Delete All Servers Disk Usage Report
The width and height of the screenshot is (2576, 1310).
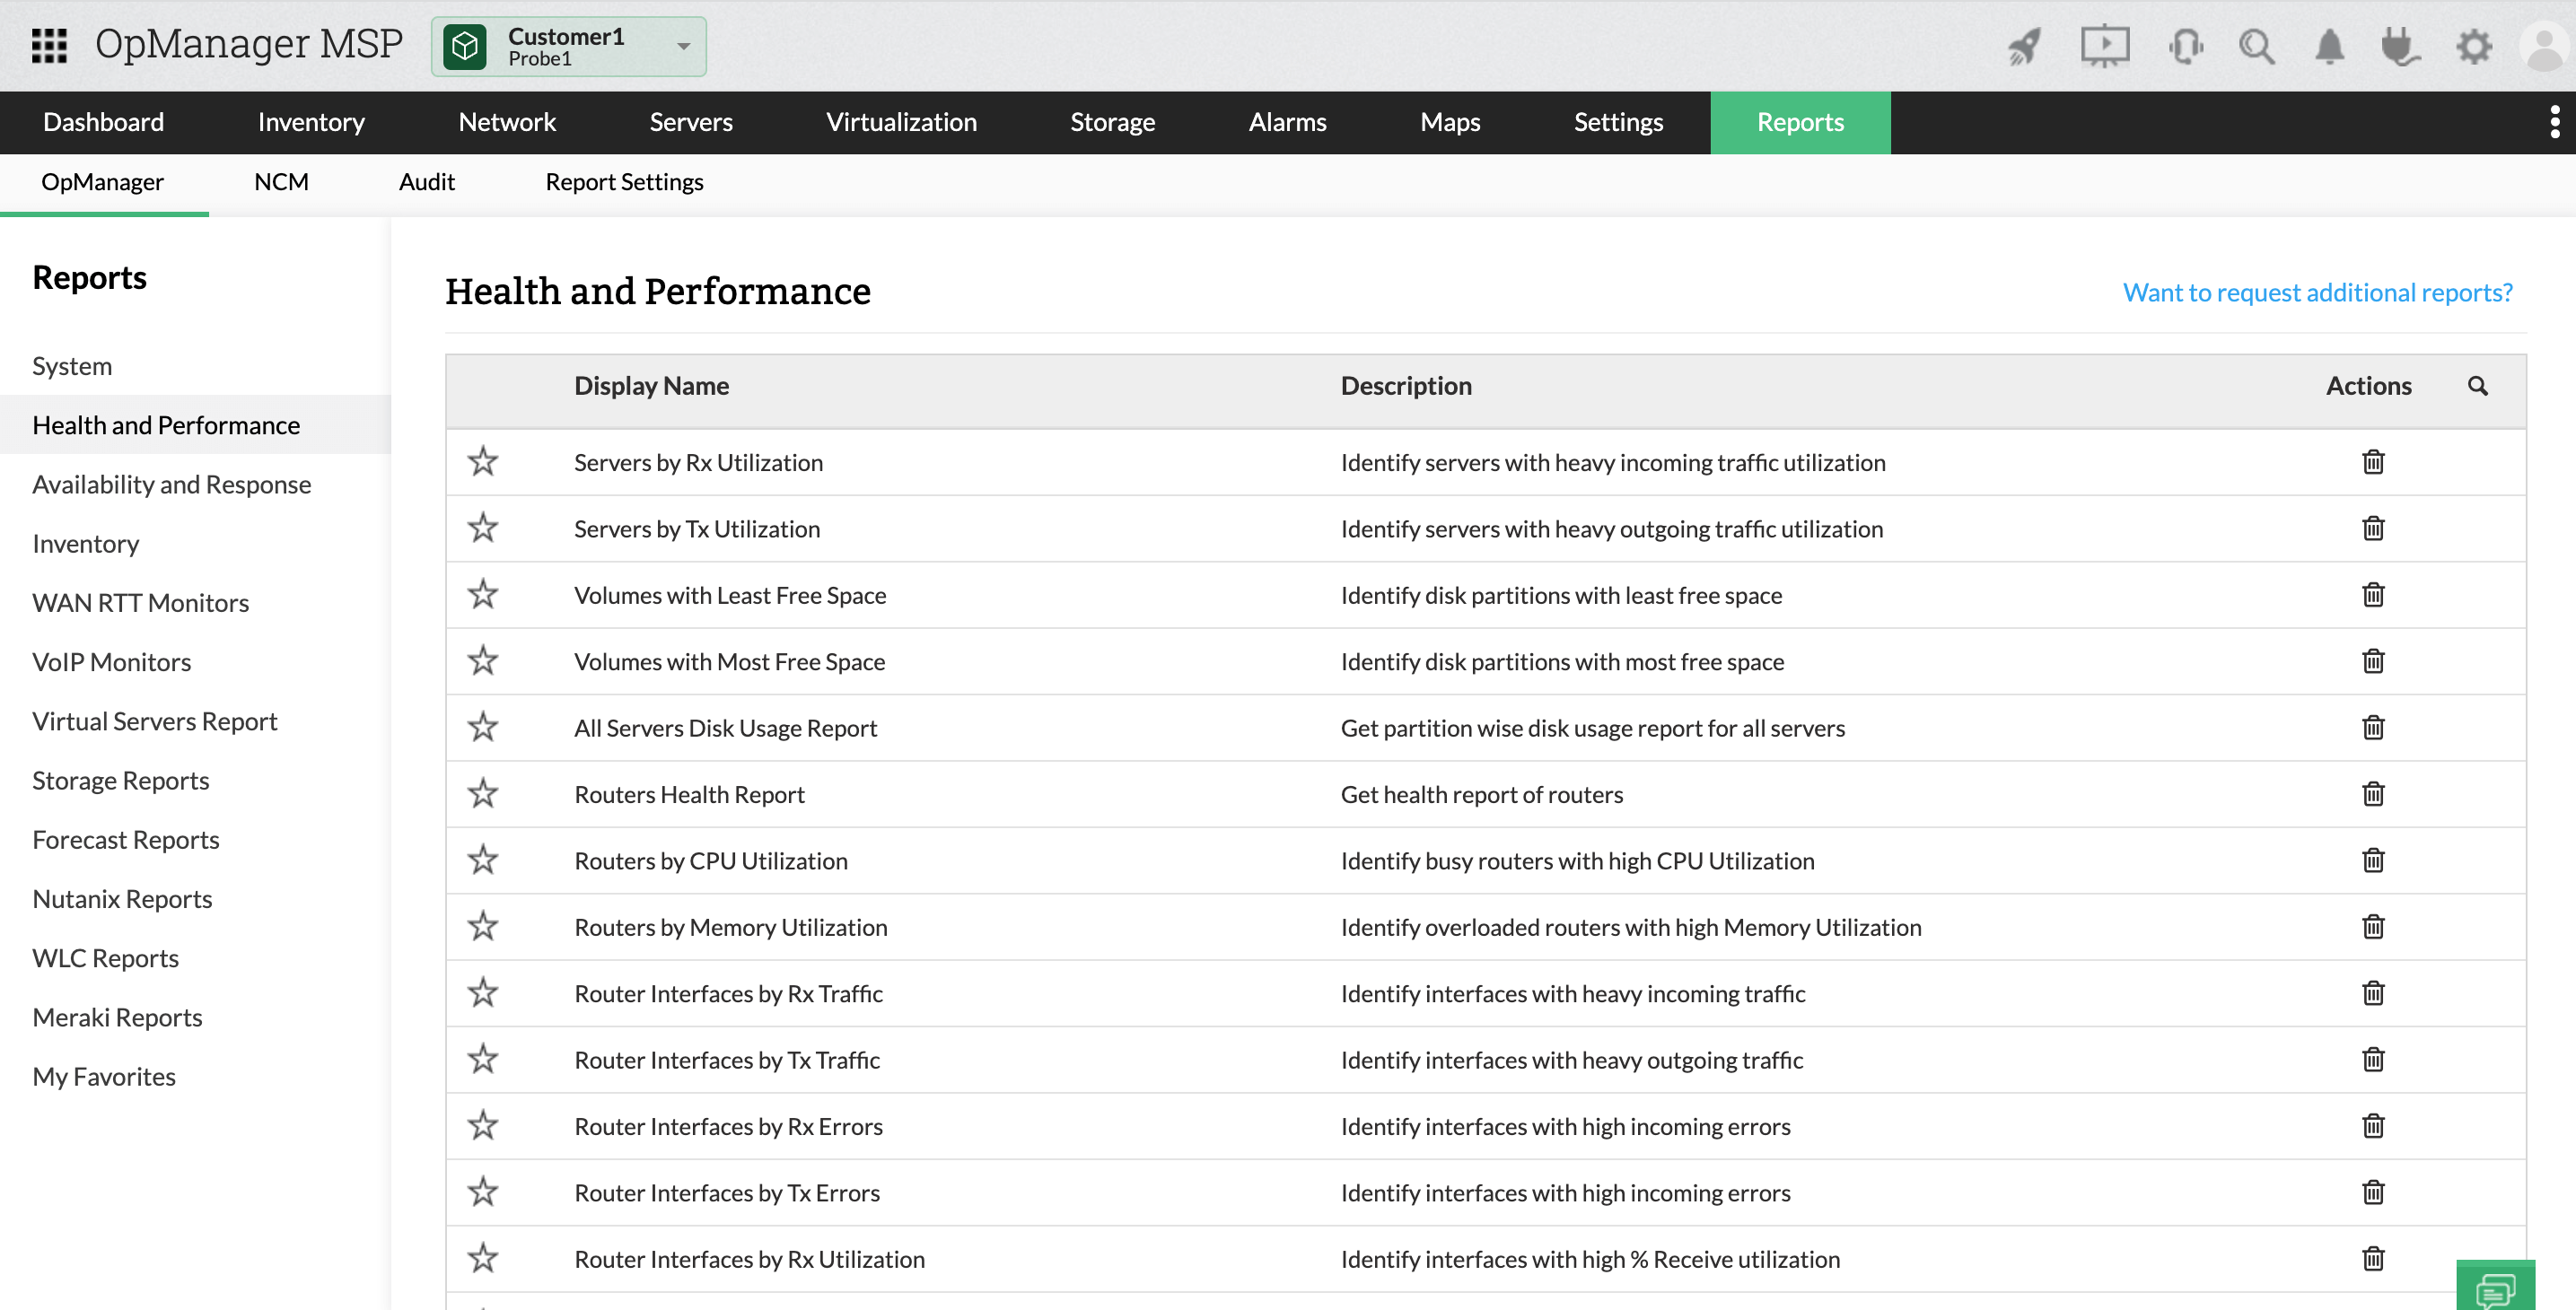click(x=2373, y=728)
